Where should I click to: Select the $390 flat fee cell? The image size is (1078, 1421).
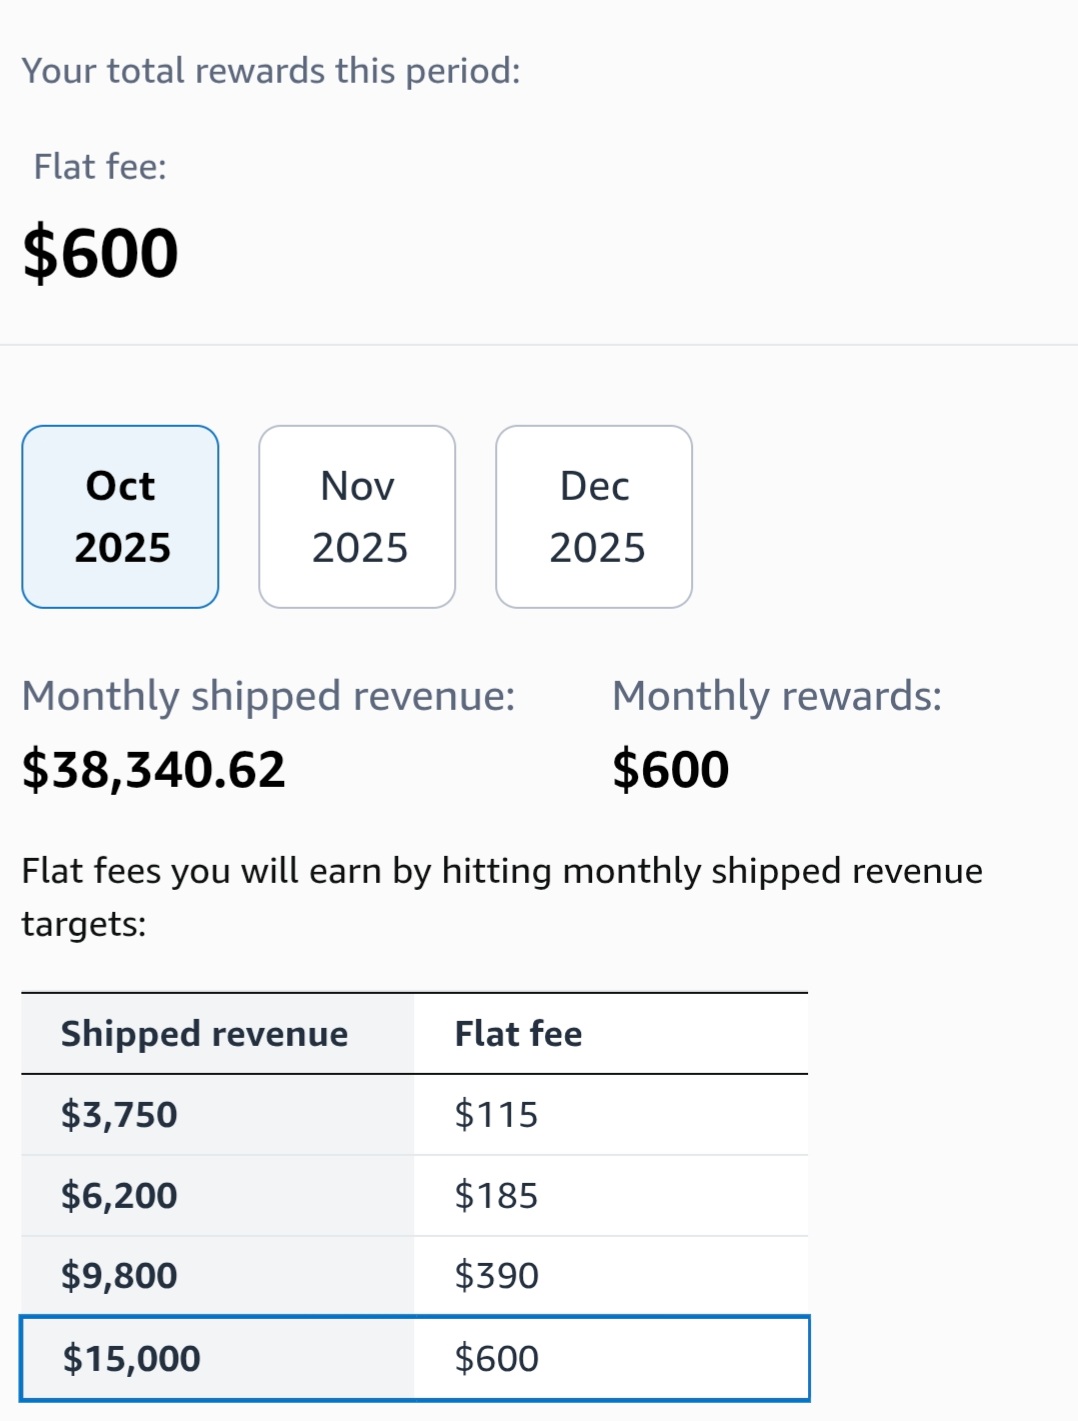(496, 1276)
